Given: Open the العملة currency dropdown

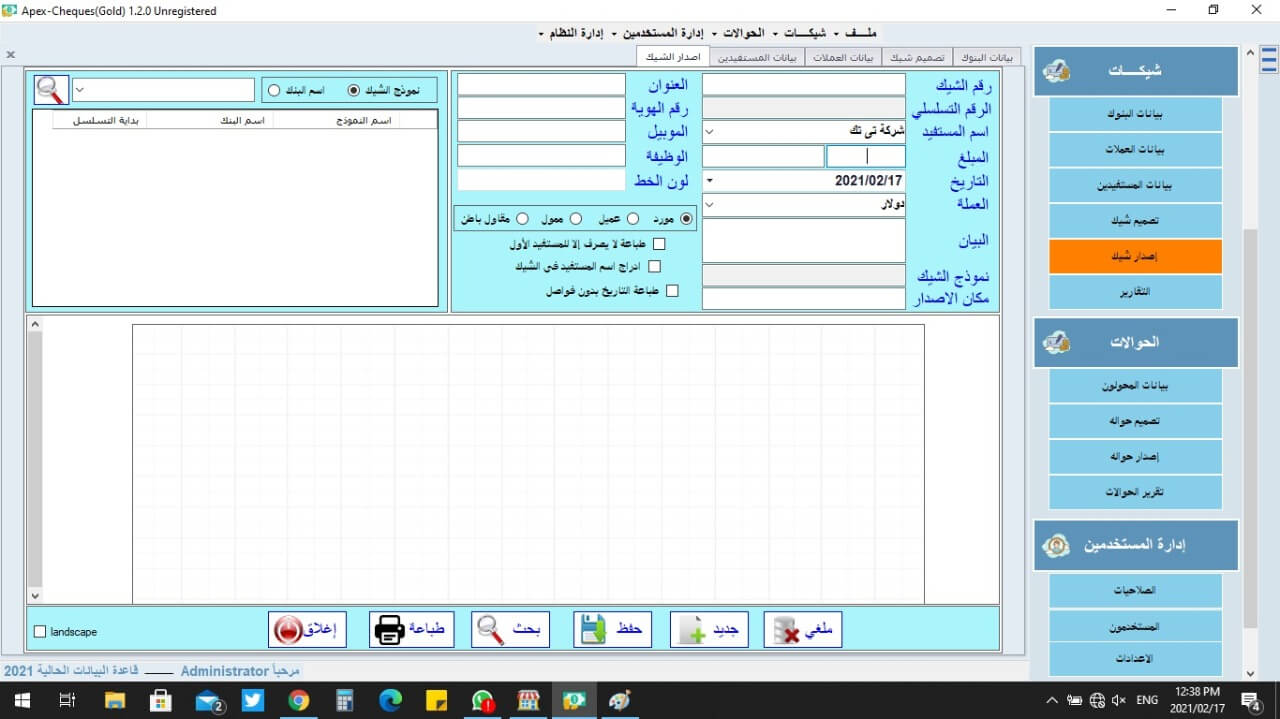Looking at the screenshot, I should click(709, 204).
